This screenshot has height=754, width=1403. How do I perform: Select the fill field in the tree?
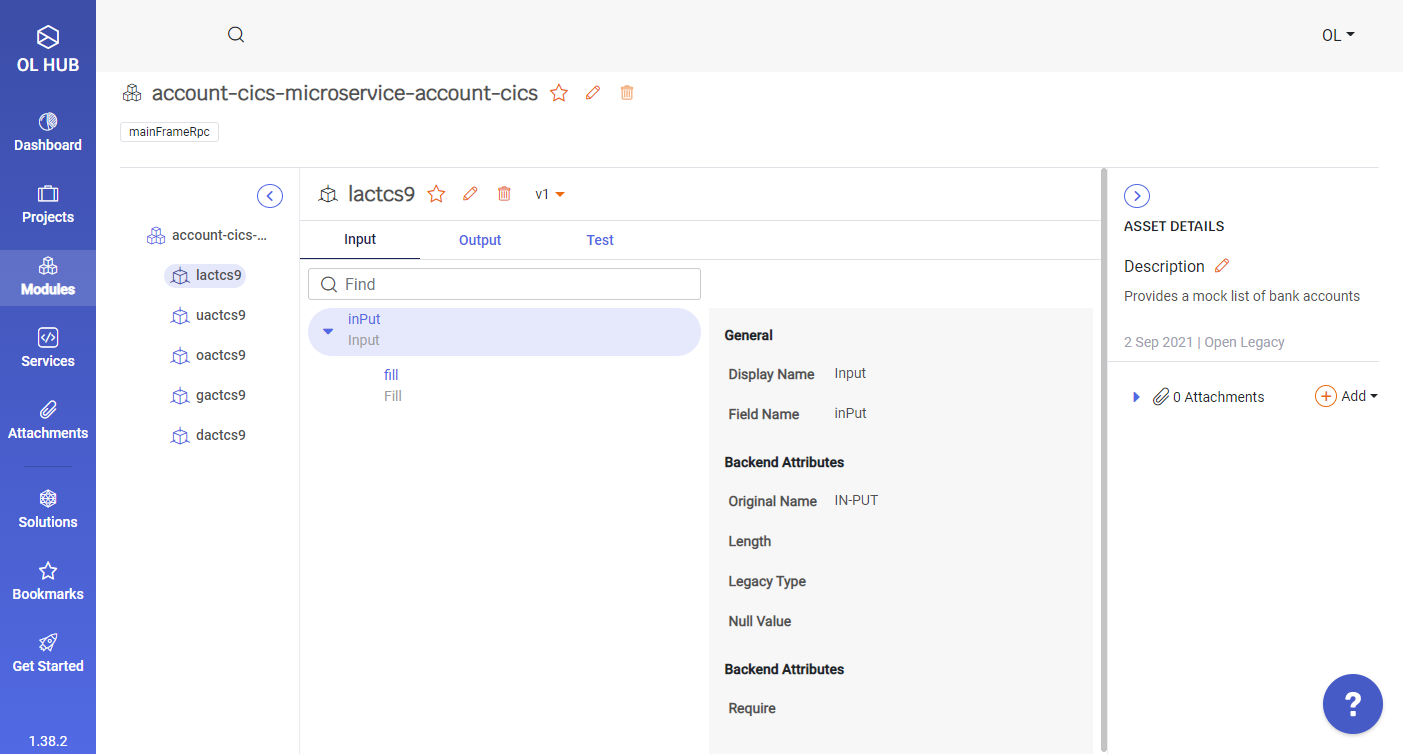pos(391,374)
